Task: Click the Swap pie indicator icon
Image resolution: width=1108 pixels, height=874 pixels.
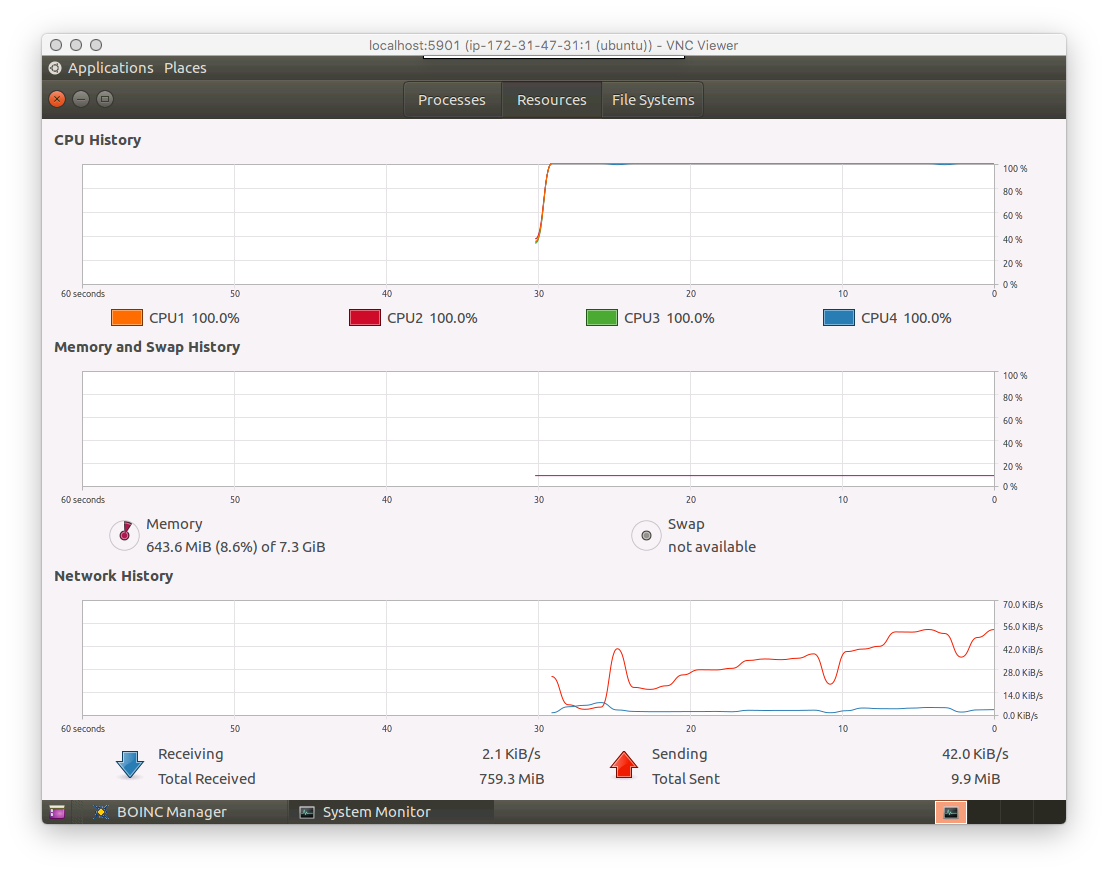Action: tap(646, 535)
